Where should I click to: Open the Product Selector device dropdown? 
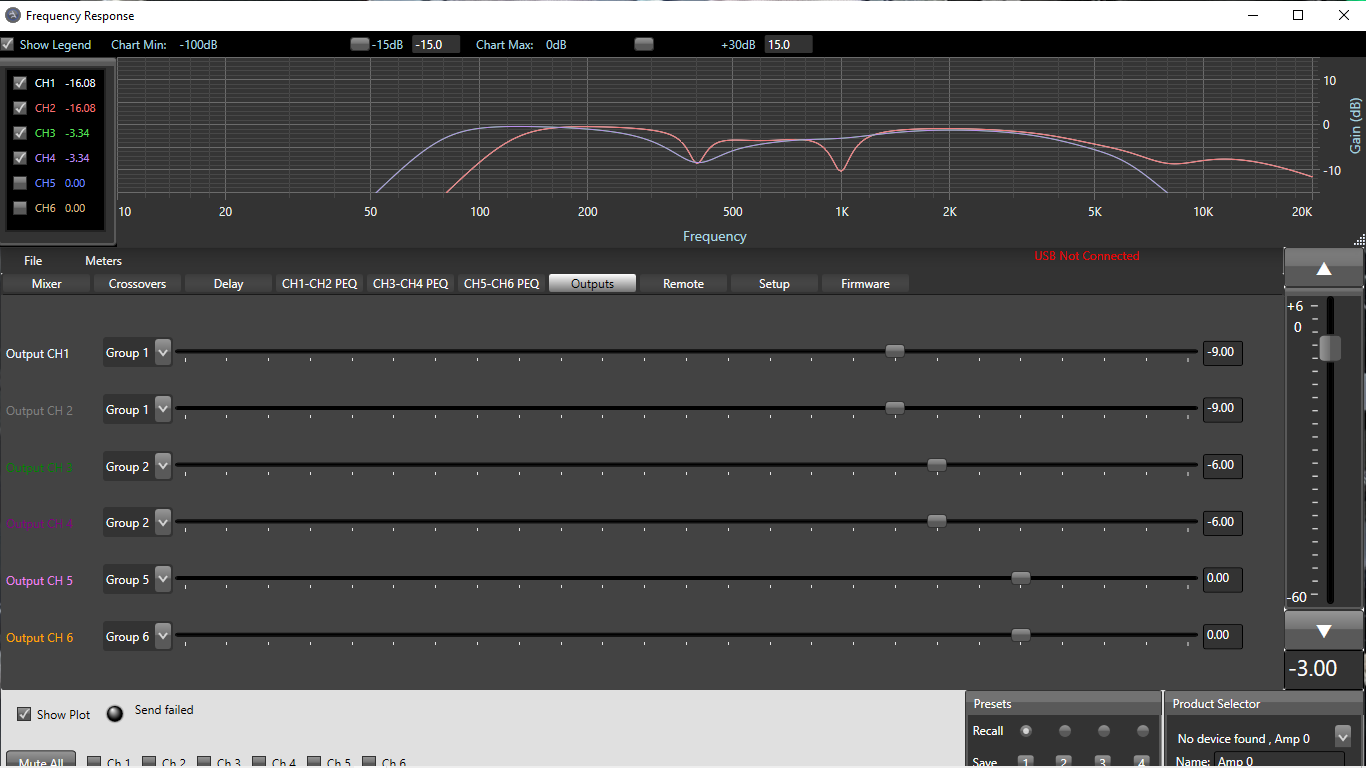1342,737
